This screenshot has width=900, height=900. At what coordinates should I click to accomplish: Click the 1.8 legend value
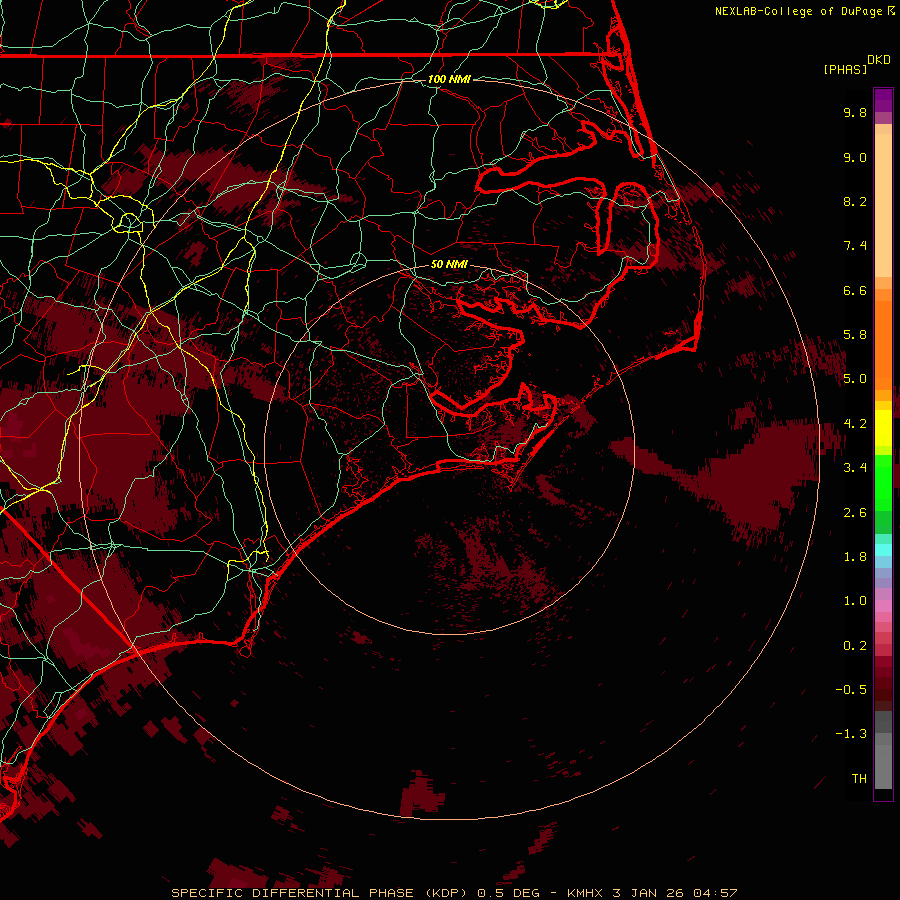[855, 557]
